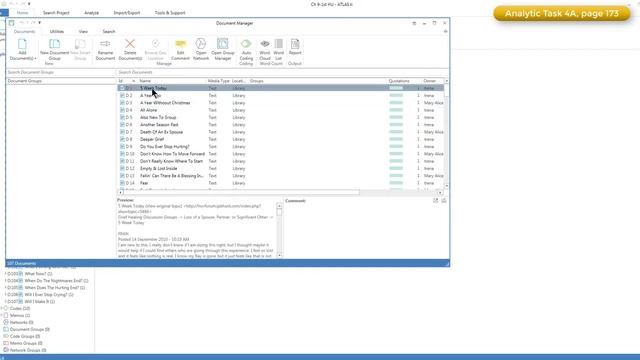Image resolution: width=640 pixels, height=360 pixels.
Task: Select the 'Deeper Grief' document row
Action: pos(280,139)
